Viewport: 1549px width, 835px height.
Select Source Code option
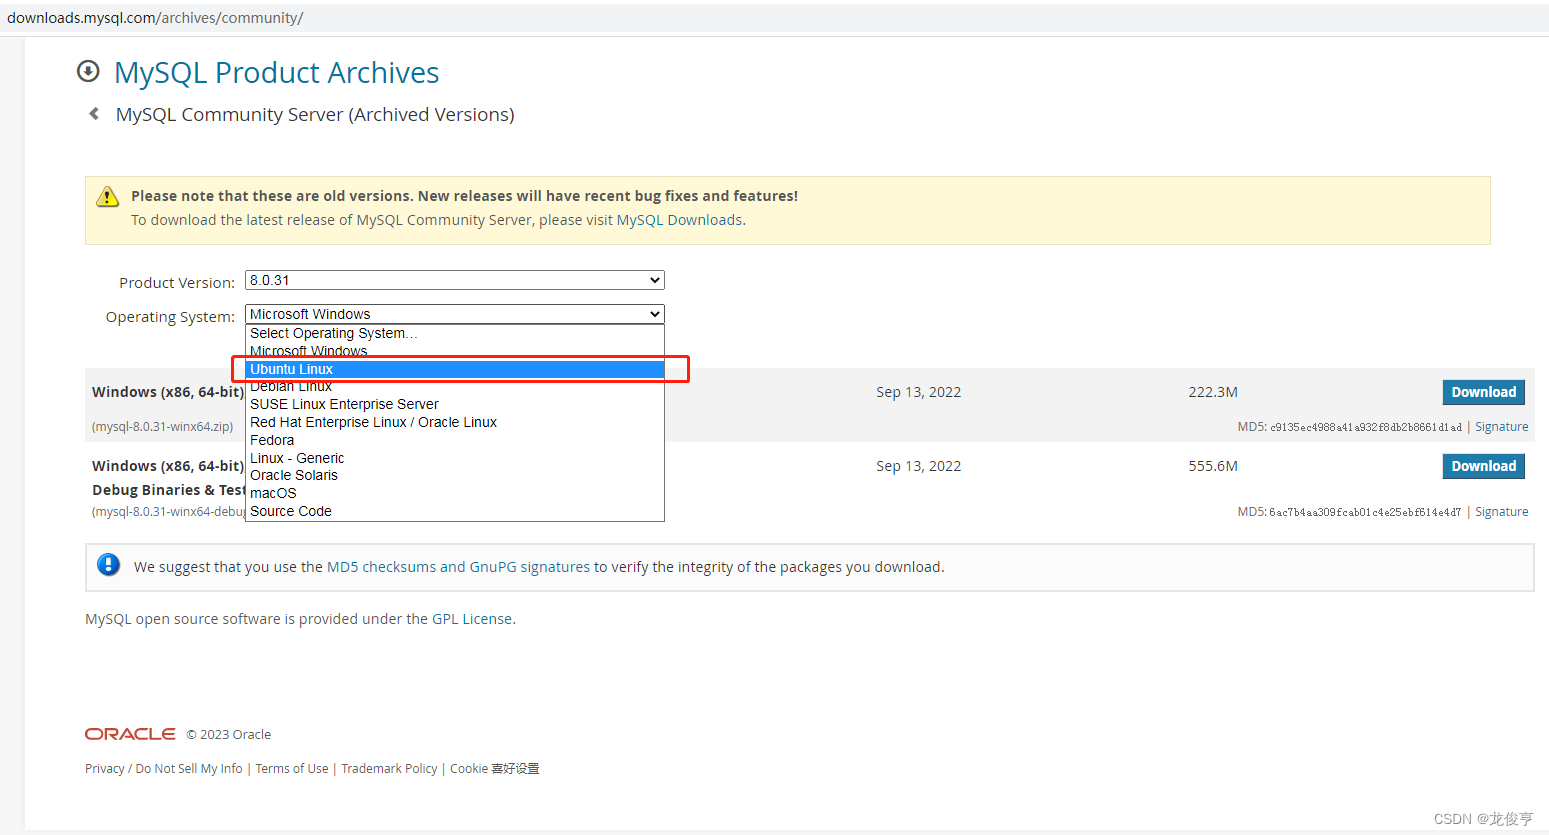[455, 511]
